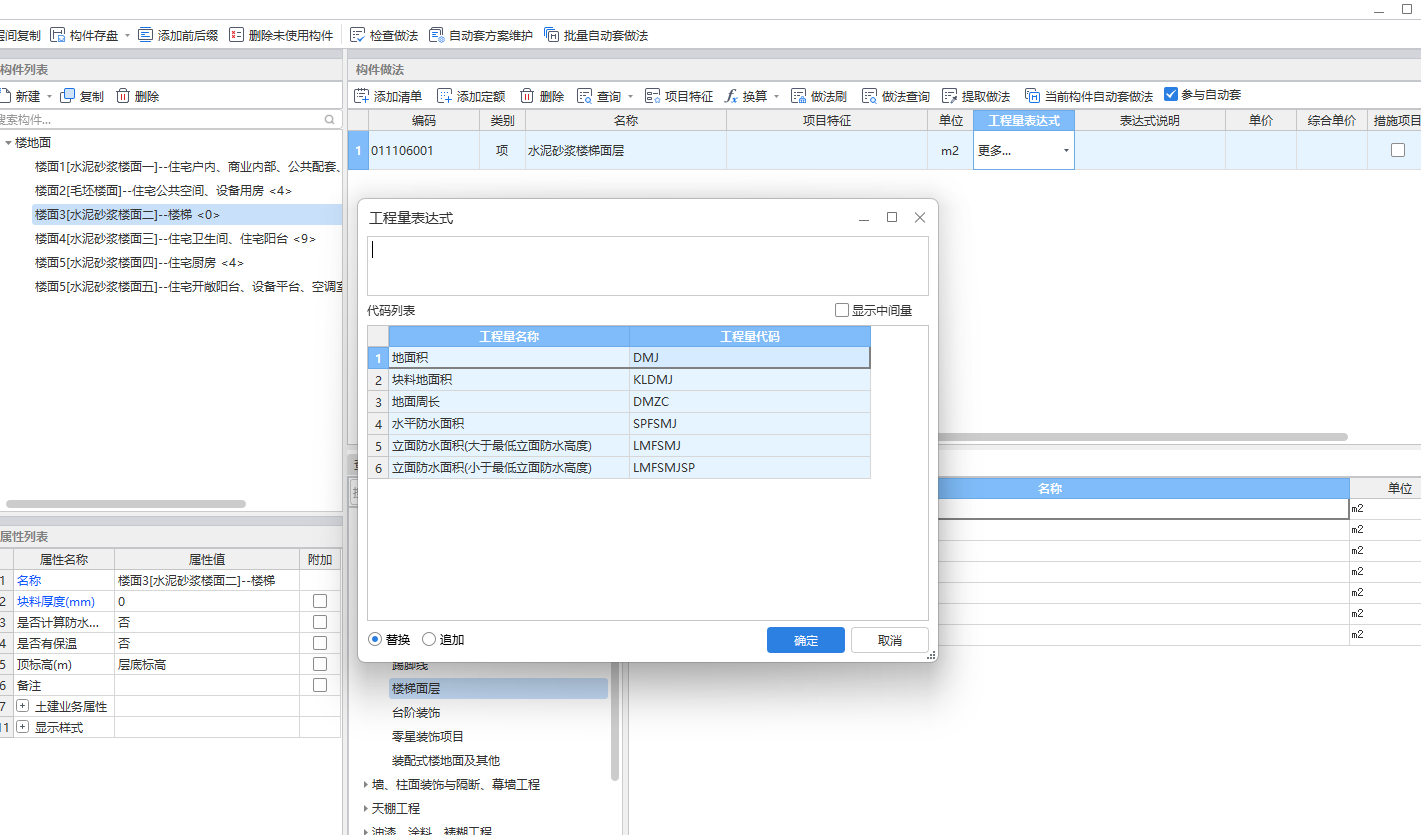The image size is (1421, 835).
Task: Click the search magnifier in component search box
Action: (x=330, y=119)
